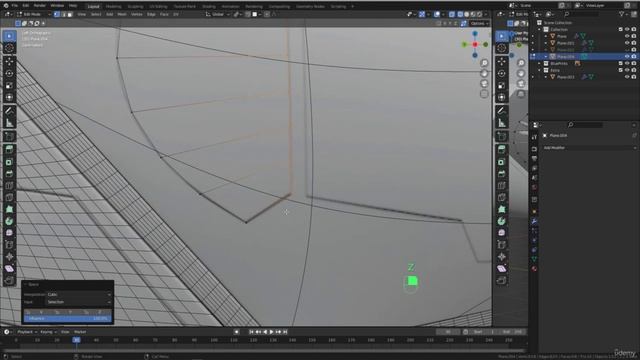Click the pan hand gizmo in main viewport
Viewport: 640px width, 360px height.
pyautogui.click(x=484, y=73)
